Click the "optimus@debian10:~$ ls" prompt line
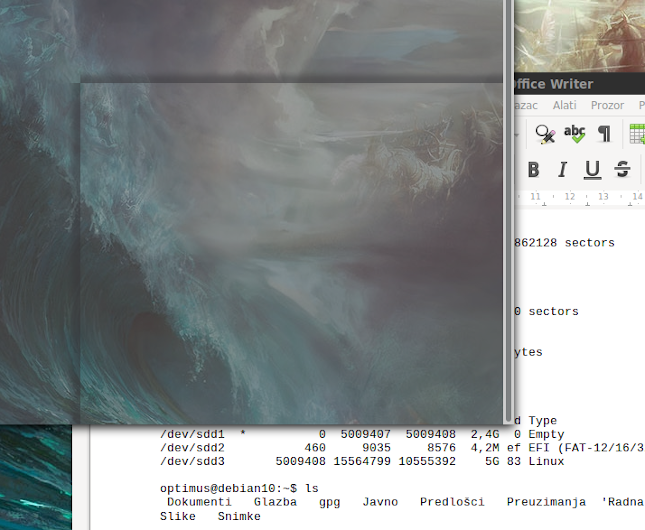Screen dimensions: 645x530 (x=239, y=488)
